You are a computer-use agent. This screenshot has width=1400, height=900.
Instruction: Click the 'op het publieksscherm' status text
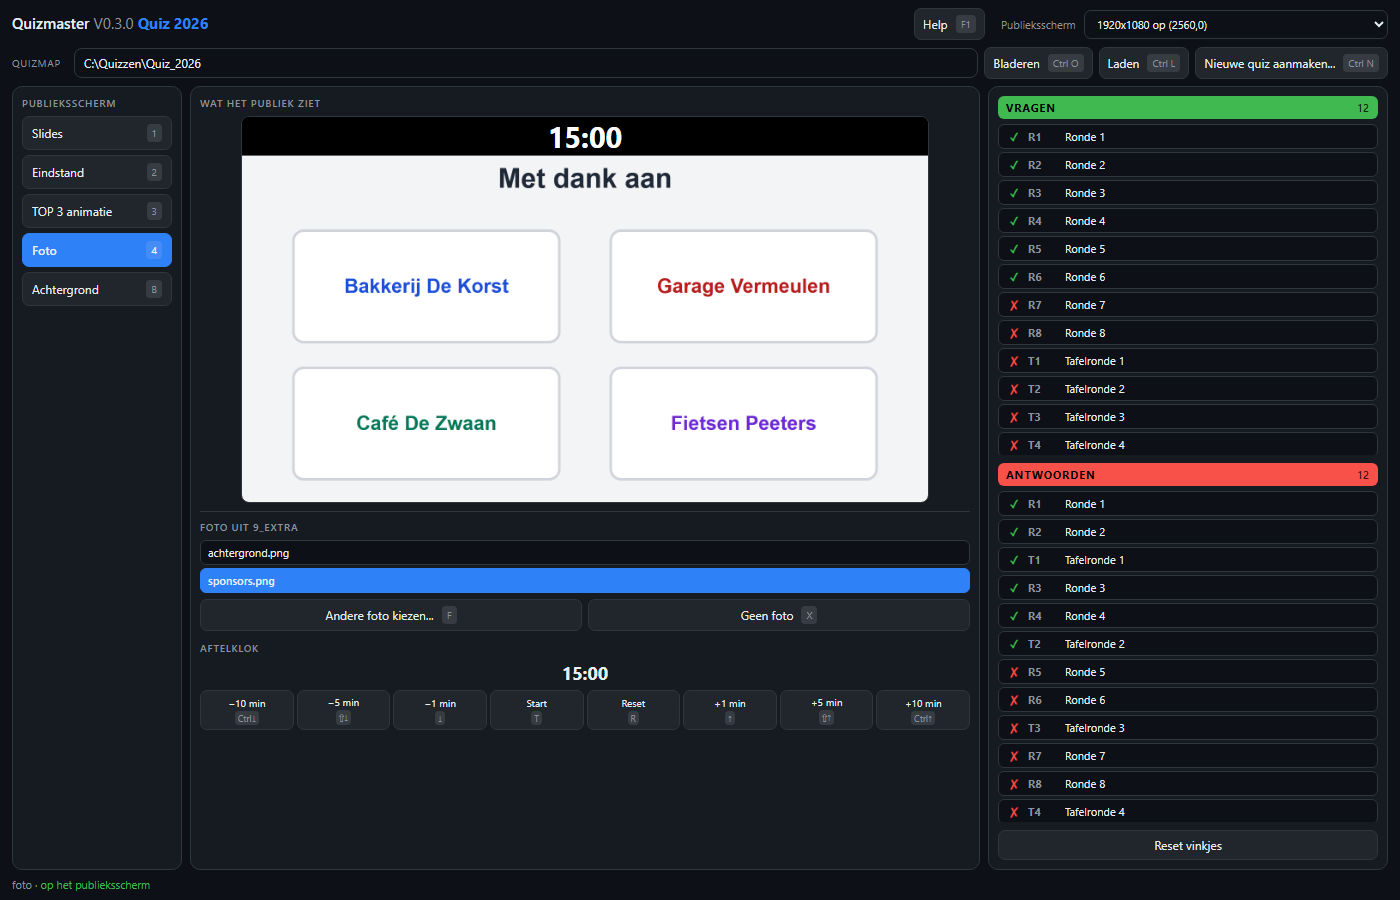tap(95, 885)
